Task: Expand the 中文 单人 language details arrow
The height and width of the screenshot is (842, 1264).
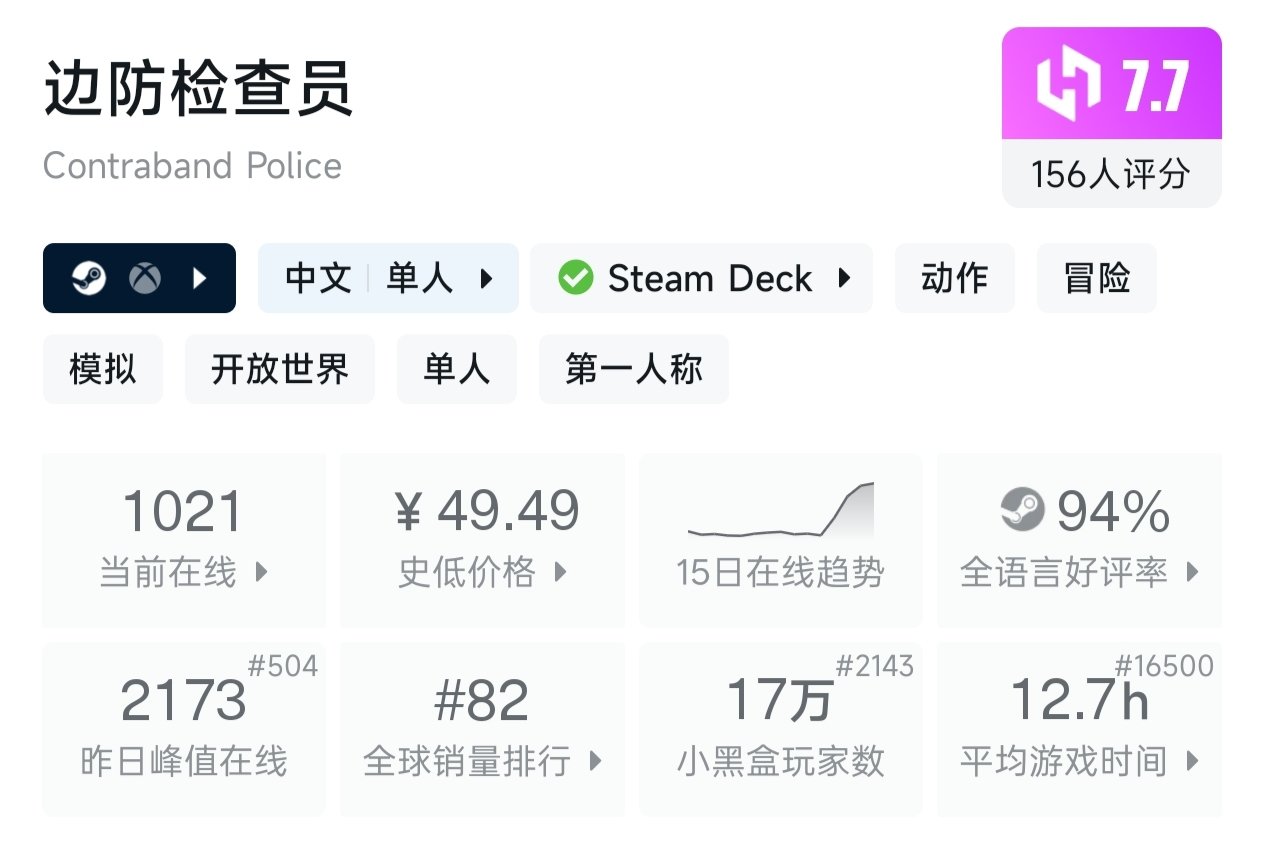Action: tap(487, 278)
